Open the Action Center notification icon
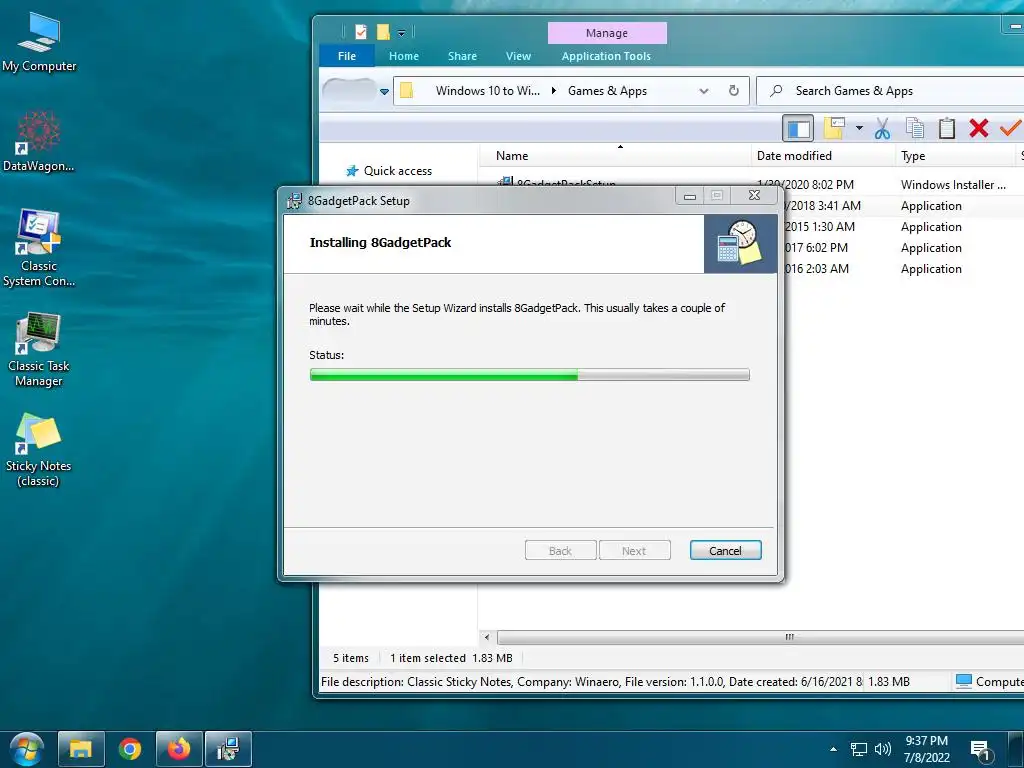 tap(980, 750)
